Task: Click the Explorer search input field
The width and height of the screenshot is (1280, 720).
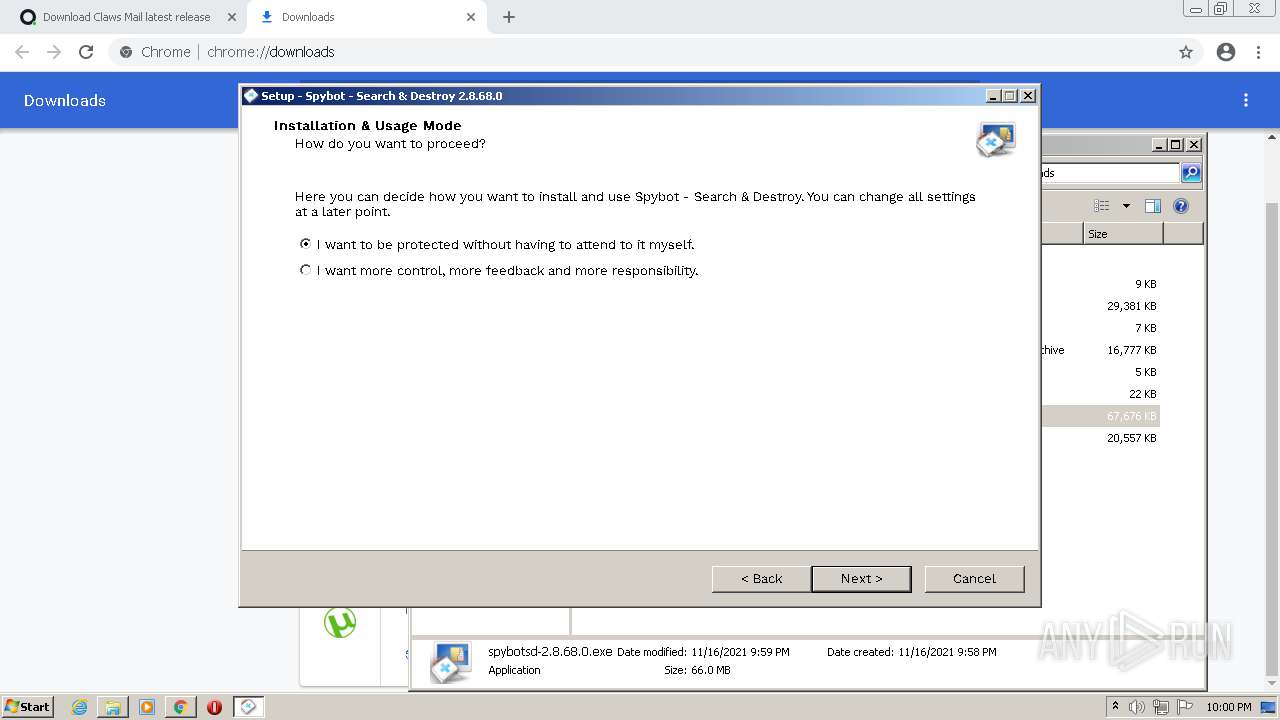Action: point(1109,173)
